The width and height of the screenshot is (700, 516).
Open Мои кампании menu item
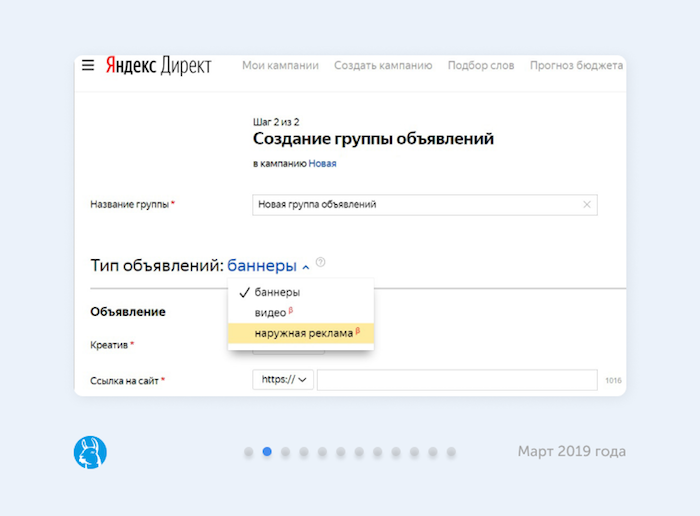pos(280,66)
